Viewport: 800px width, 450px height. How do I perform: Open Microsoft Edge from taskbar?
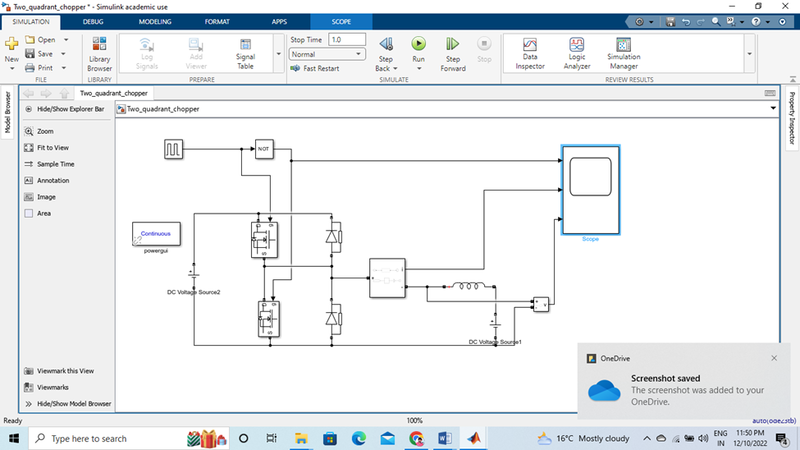point(359,438)
